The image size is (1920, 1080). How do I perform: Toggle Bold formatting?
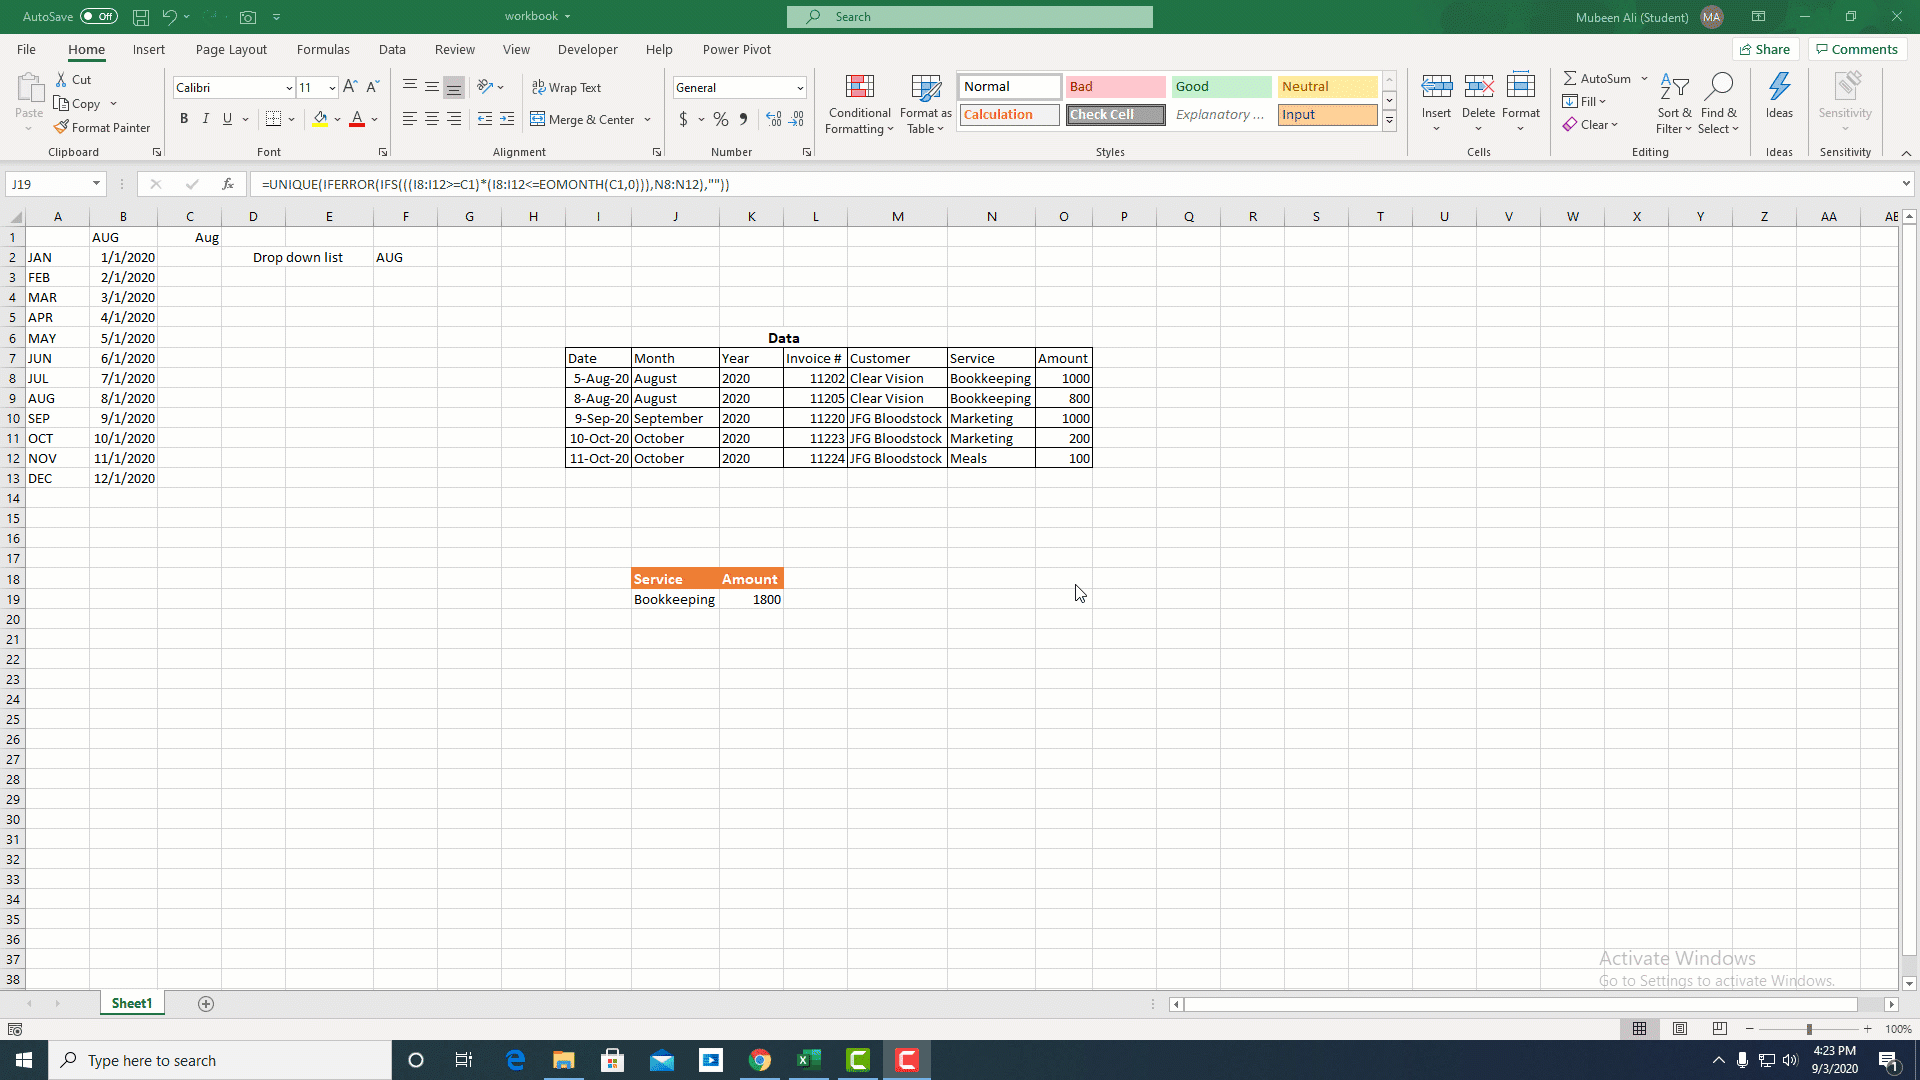coord(184,119)
